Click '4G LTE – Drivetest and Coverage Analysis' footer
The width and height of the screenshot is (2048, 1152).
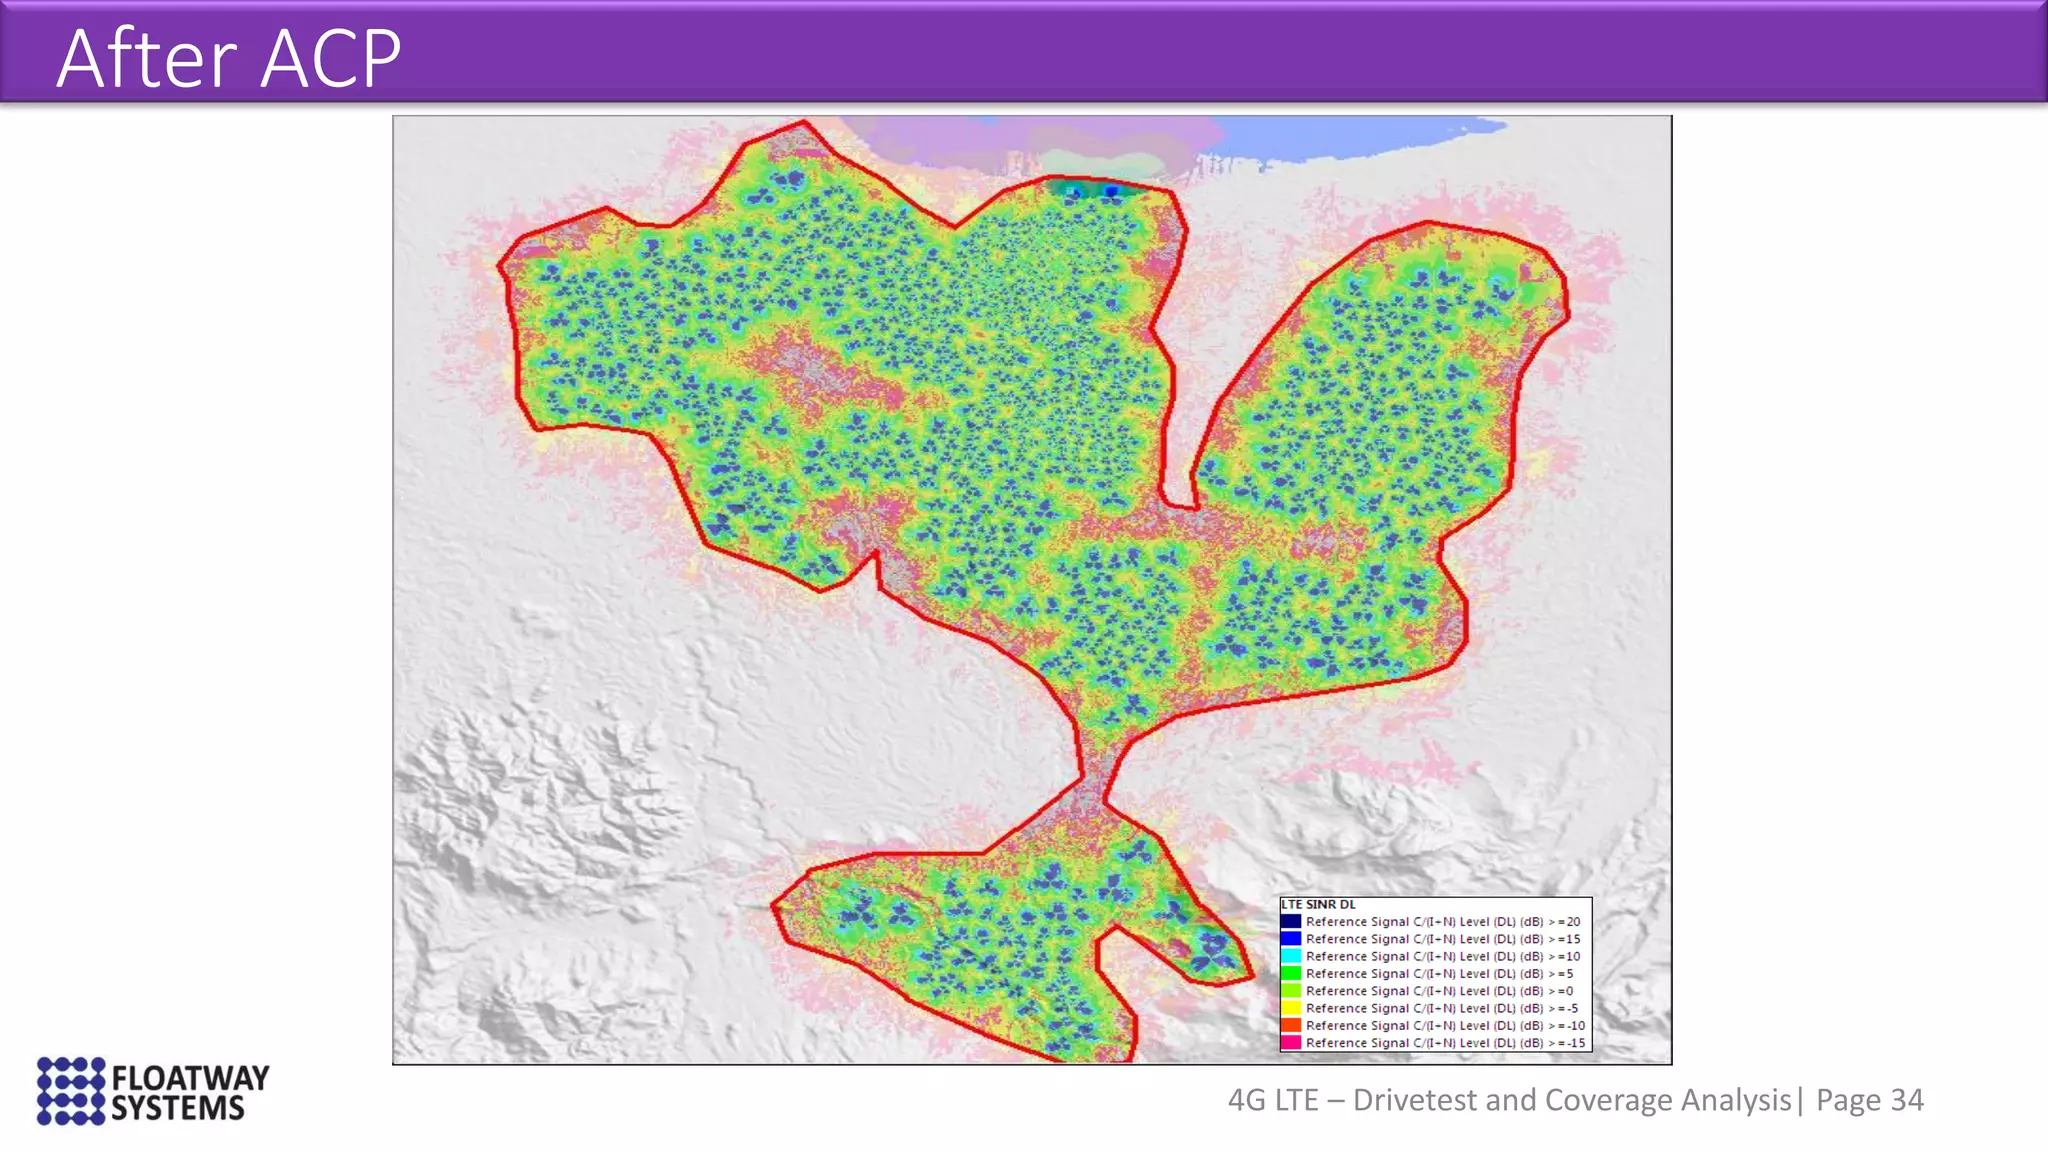(1509, 1100)
